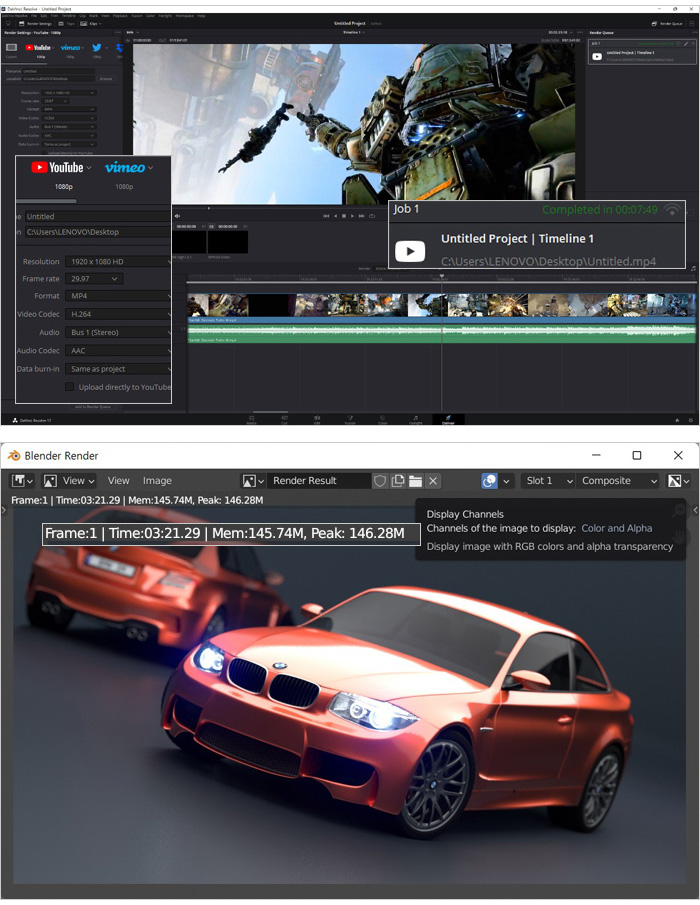Toggle loop playback icon in Resolve transport

click(x=372, y=216)
